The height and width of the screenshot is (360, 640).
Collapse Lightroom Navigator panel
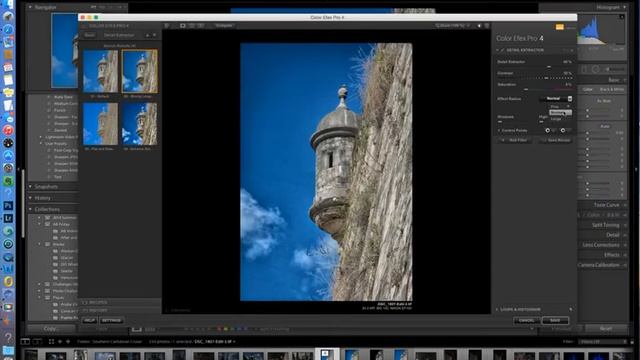click(30, 7)
